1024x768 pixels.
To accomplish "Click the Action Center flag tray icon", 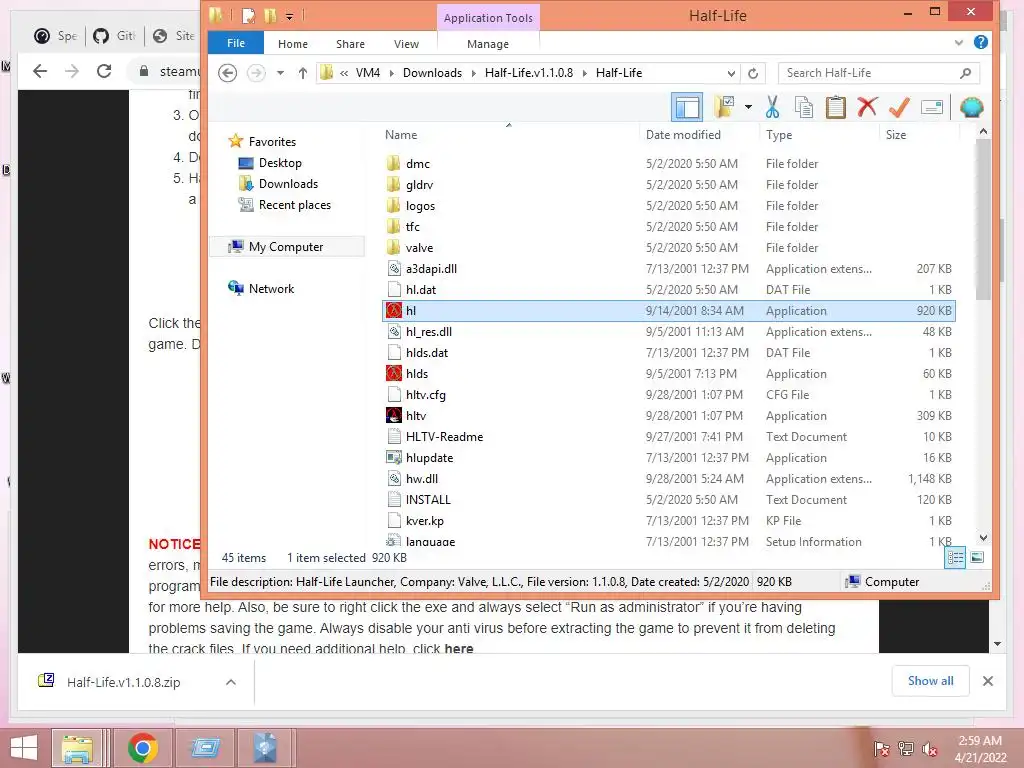I will [x=881, y=749].
